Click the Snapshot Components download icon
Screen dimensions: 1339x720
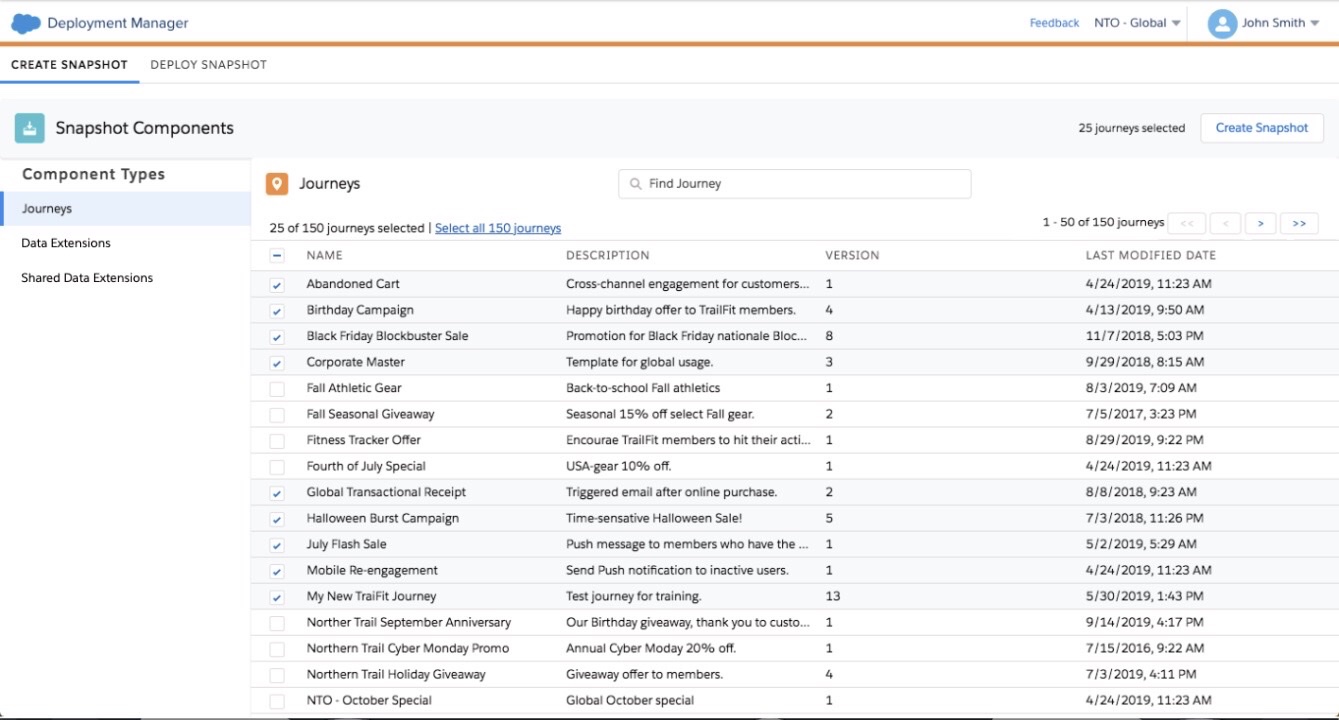pyautogui.click(x=30, y=128)
